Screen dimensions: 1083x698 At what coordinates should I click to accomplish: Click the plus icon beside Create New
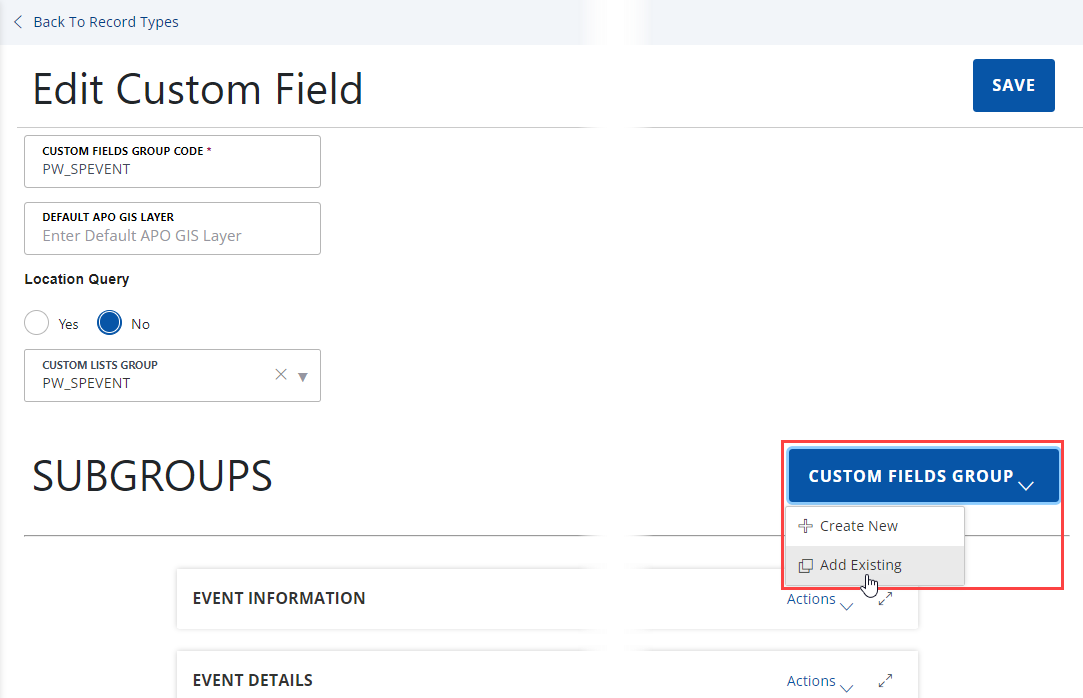[x=805, y=526]
